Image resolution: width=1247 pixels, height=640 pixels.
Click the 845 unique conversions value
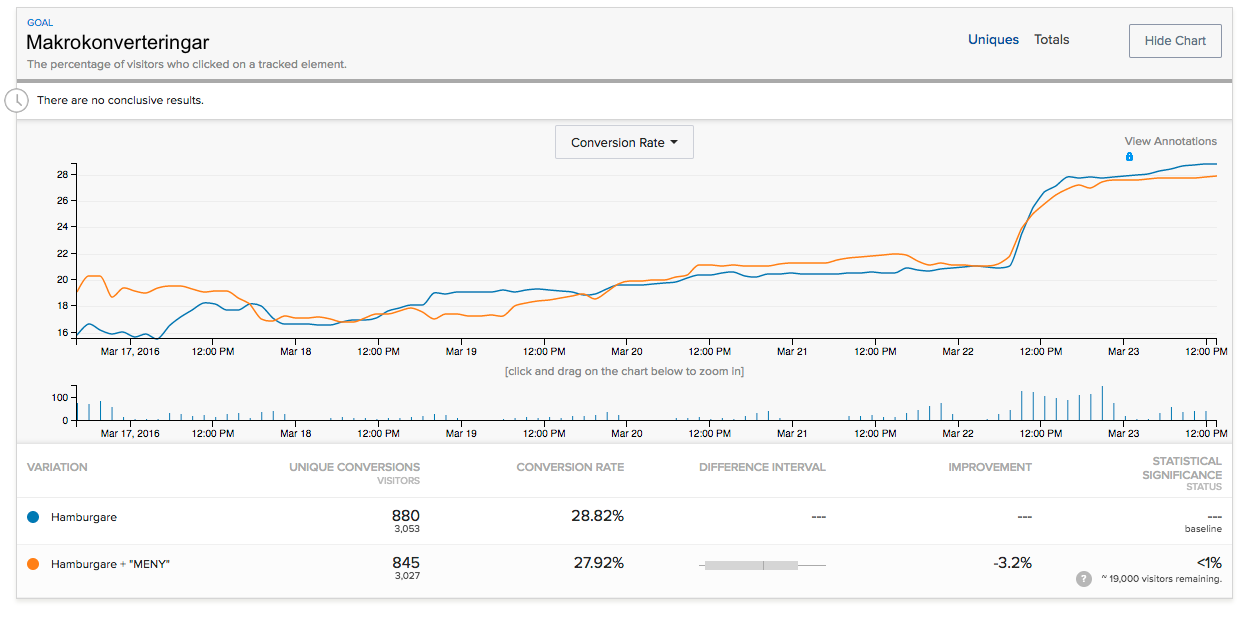coord(406,563)
